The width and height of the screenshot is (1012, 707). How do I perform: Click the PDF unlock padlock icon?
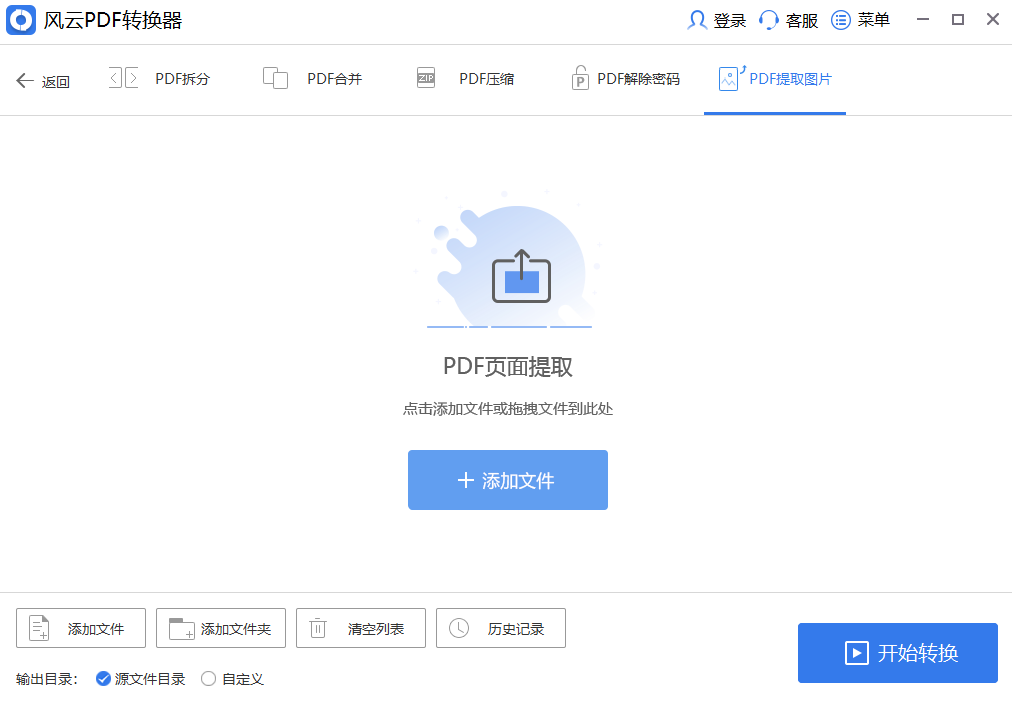point(580,77)
